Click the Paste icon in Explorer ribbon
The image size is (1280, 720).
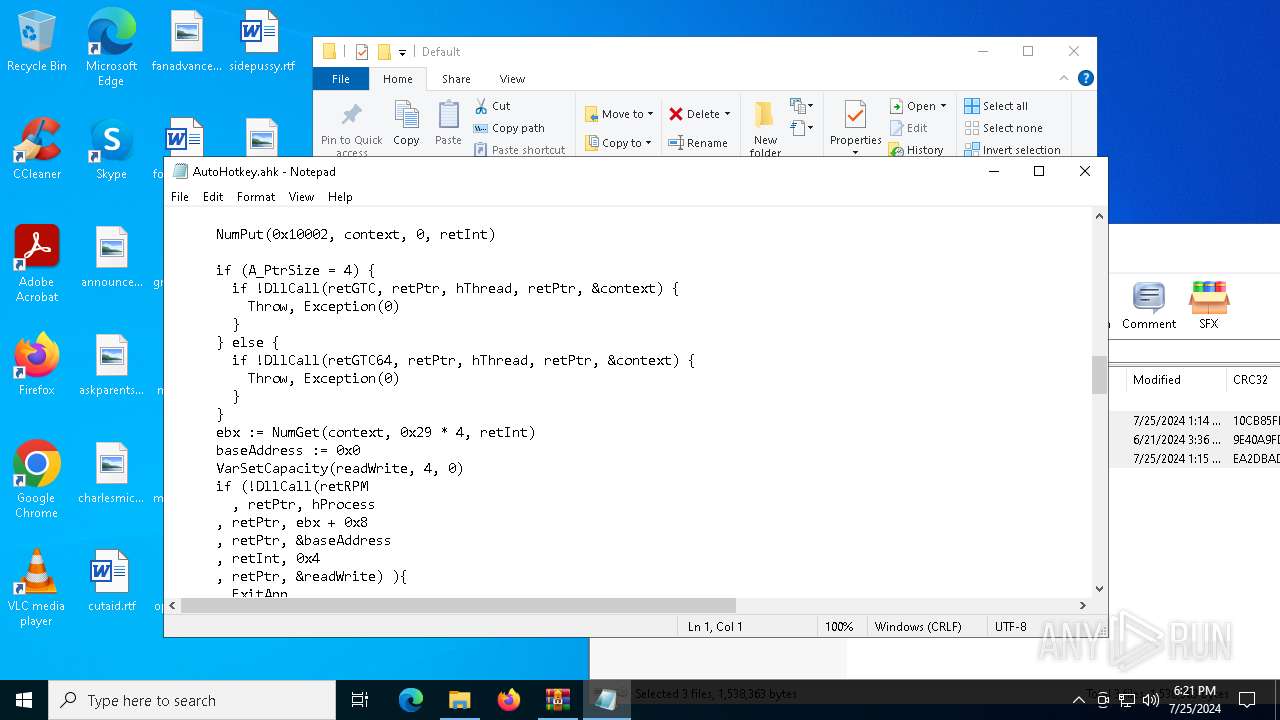(448, 123)
